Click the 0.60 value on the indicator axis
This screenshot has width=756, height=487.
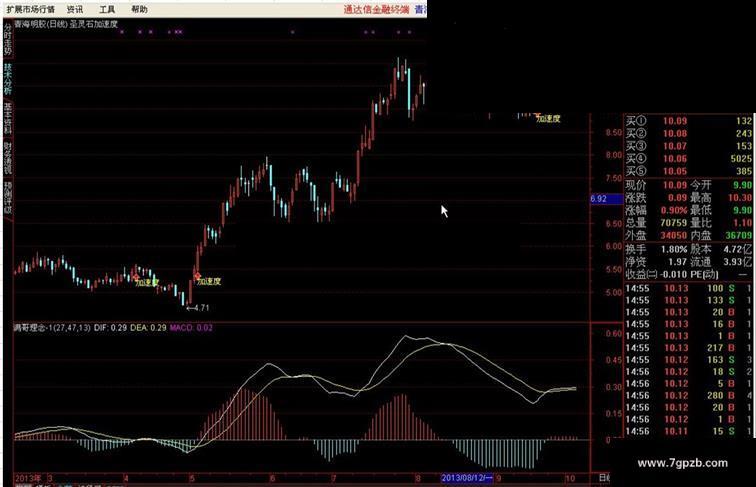[x=614, y=334]
